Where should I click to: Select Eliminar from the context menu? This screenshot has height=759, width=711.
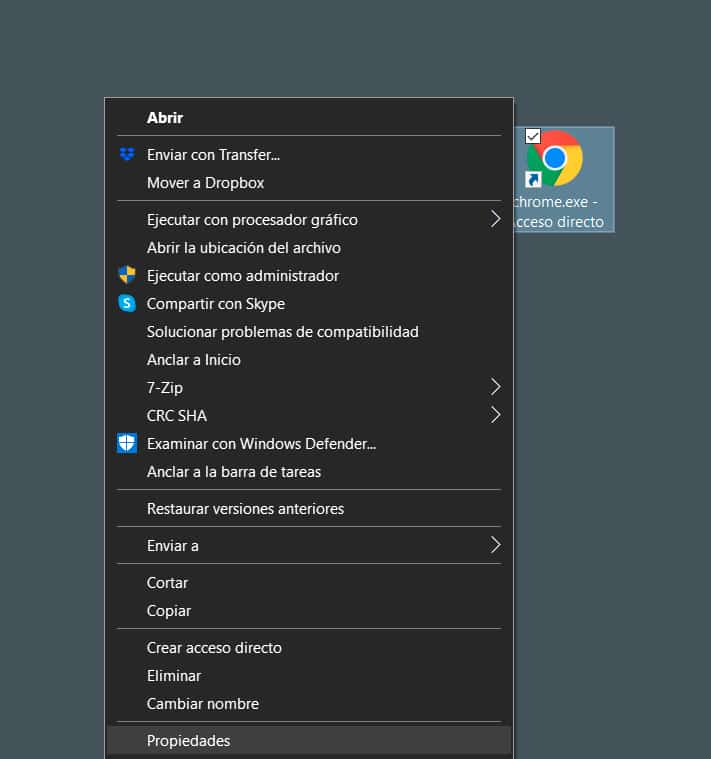[309, 676]
